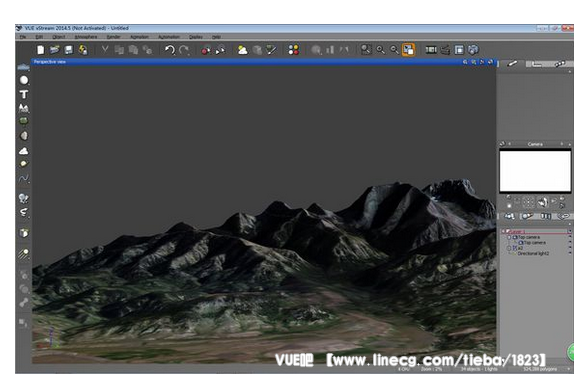Viewport: 574px width, 377px height.
Task: Click the white camera preview thumbnail
Action: 535,171
